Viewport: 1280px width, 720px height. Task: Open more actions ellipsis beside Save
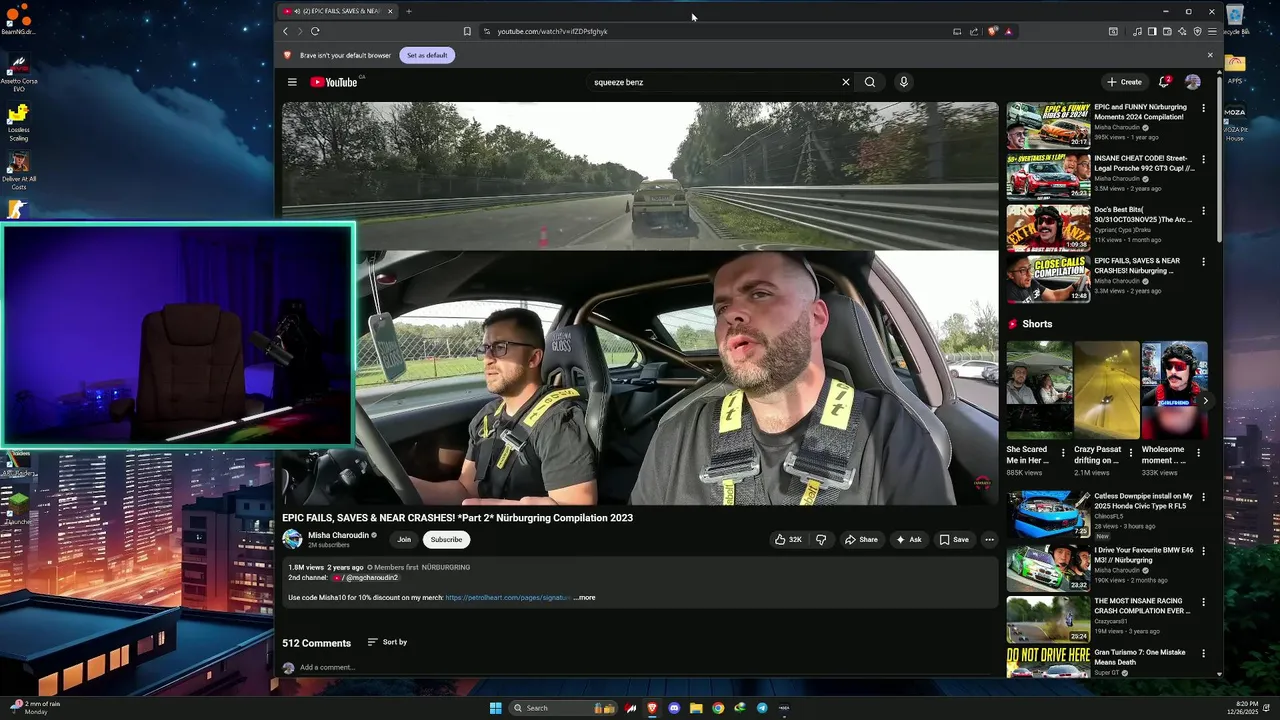pos(989,539)
